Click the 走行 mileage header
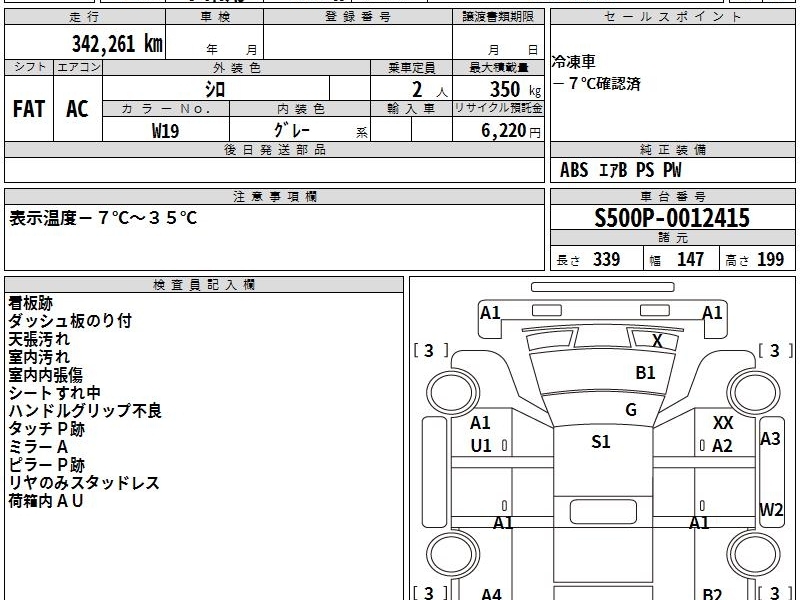The width and height of the screenshot is (800, 600). coord(84,17)
